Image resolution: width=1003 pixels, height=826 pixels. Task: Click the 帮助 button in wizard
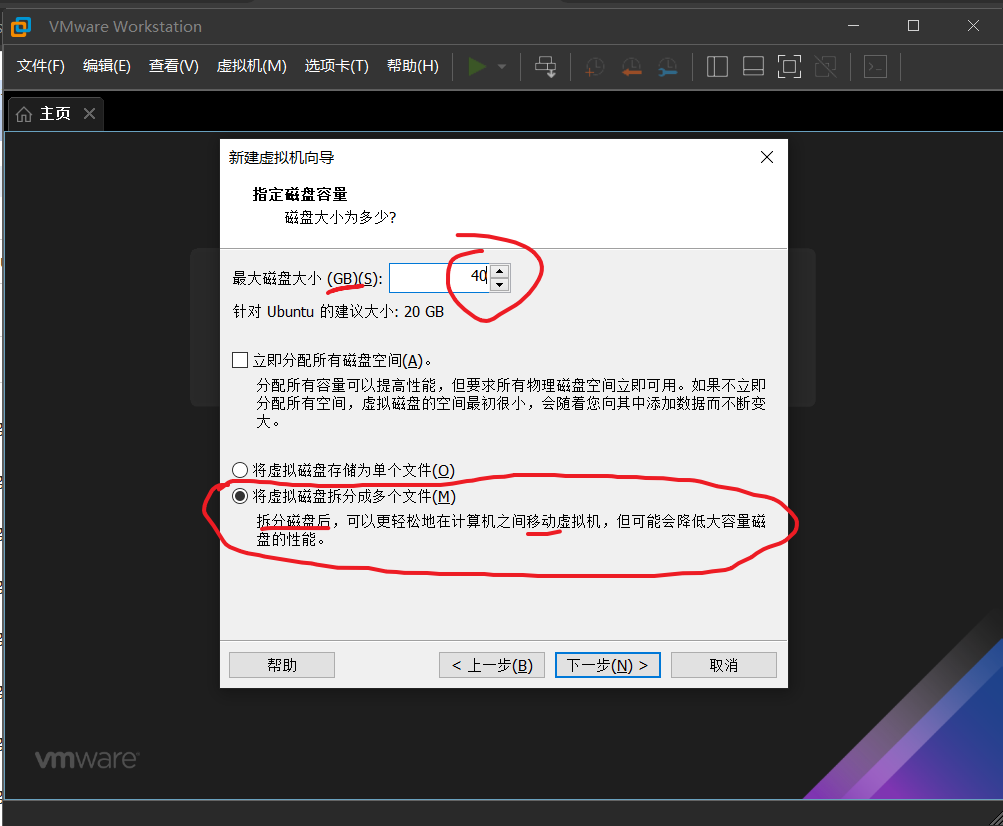click(x=282, y=665)
